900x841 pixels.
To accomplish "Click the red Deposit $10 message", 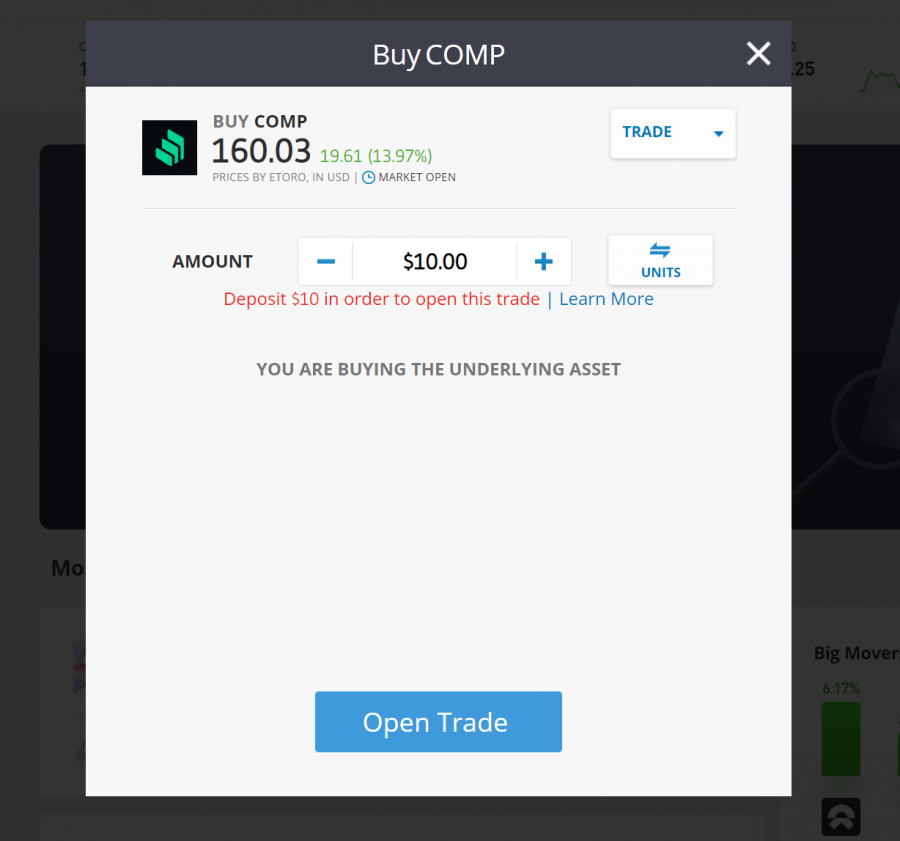I will pyautogui.click(x=381, y=299).
